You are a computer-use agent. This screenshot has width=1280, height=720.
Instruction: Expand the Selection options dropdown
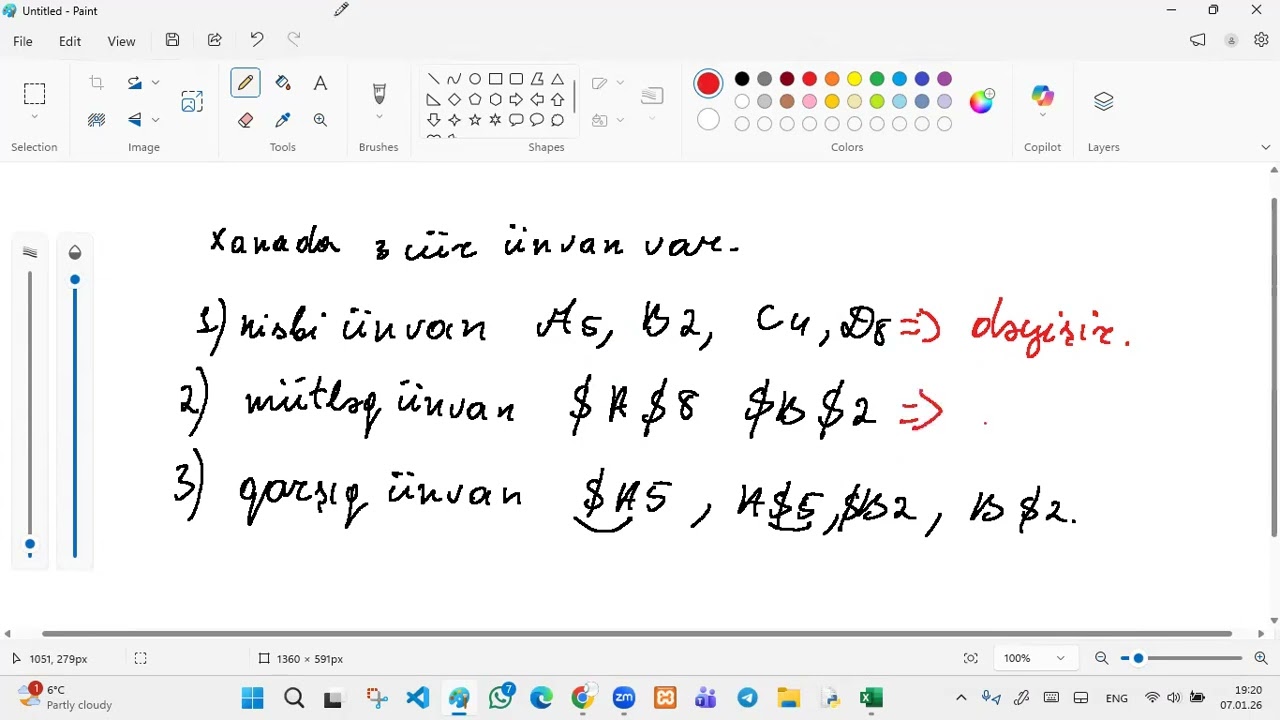pyautogui.click(x=34, y=119)
